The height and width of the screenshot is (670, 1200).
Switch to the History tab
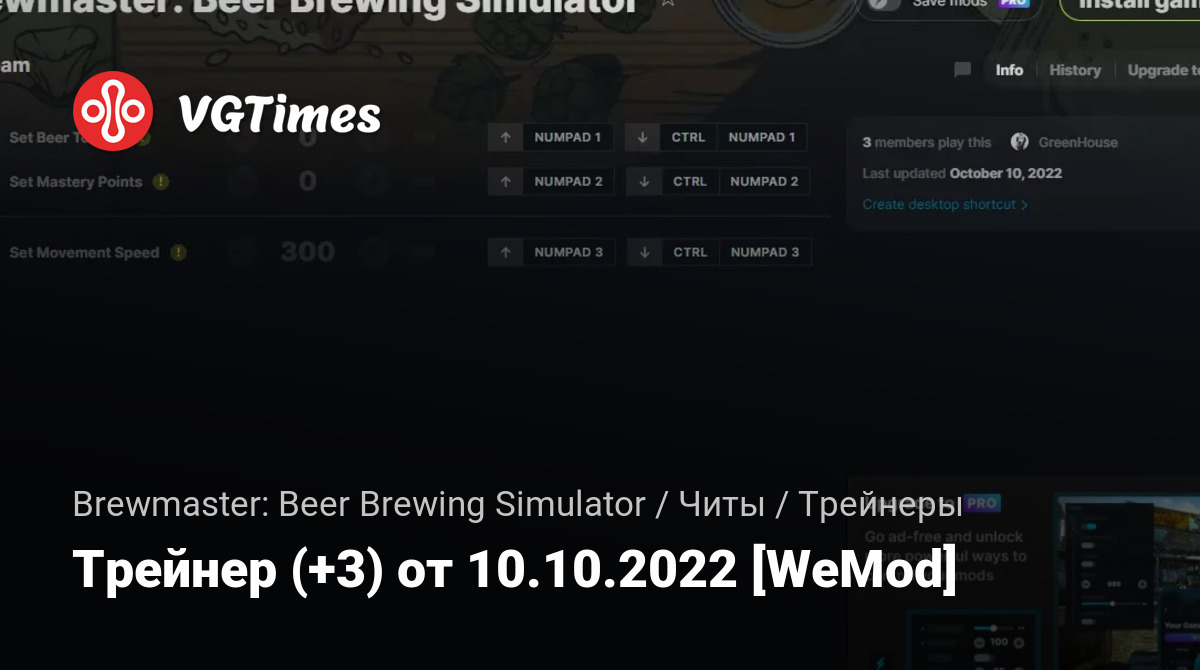click(1075, 70)
